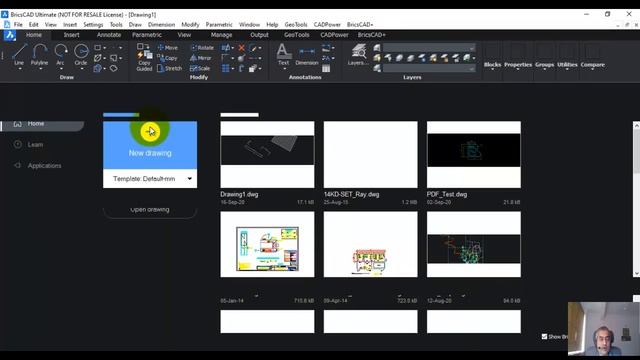The width and height of the screenshot is (640, 360).
Task: Open the top layer selection combo box
Action: (x=429, y=48)
